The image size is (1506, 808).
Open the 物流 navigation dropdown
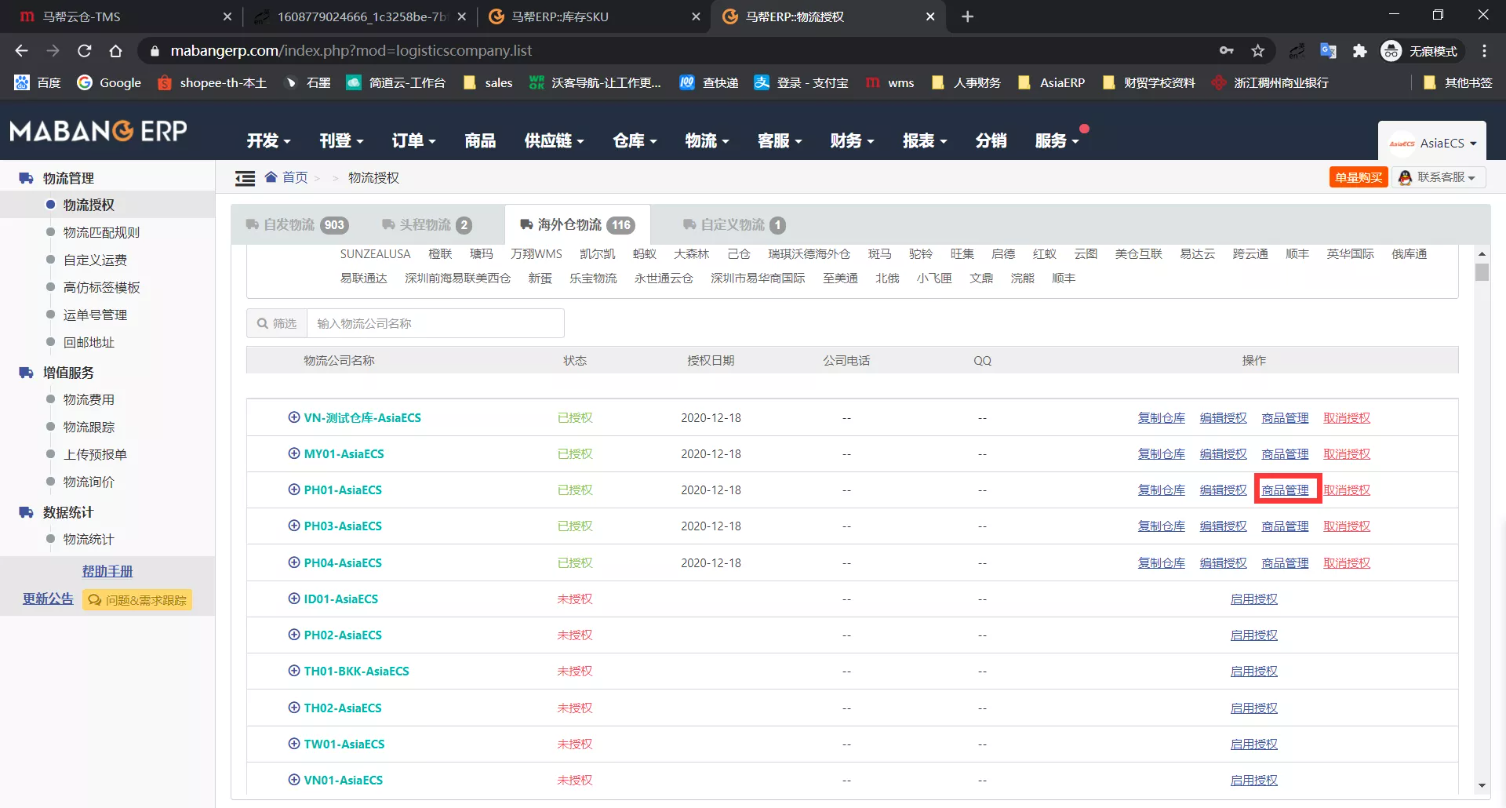(x=707, y=141)
